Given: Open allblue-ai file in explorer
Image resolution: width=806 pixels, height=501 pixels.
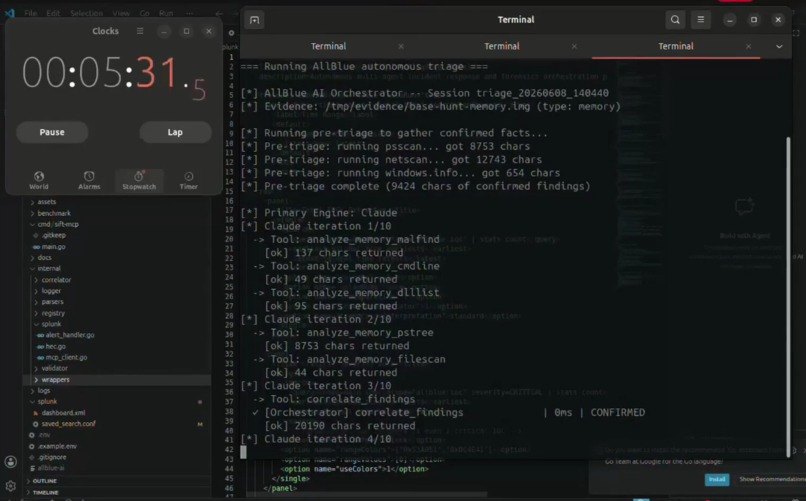Looking at the screenshot, I should coord(51,468).
